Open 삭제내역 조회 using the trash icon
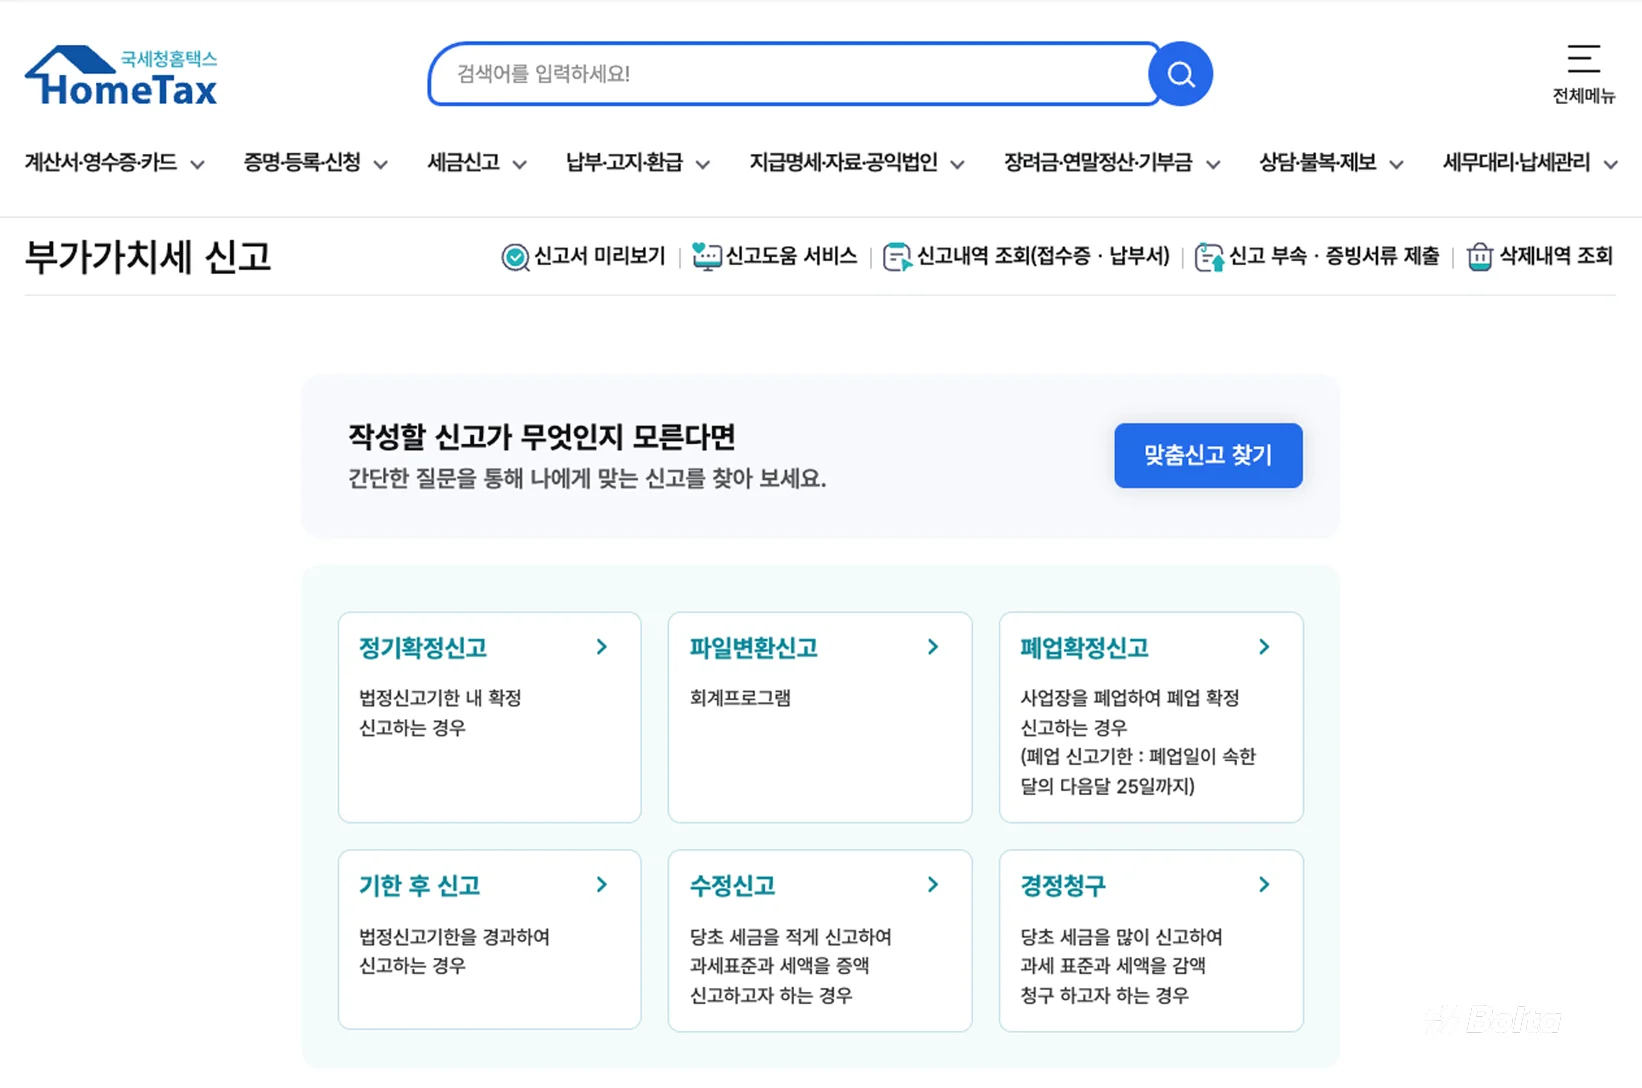Screen dimensions: 1642x1088 [1480, 257]
